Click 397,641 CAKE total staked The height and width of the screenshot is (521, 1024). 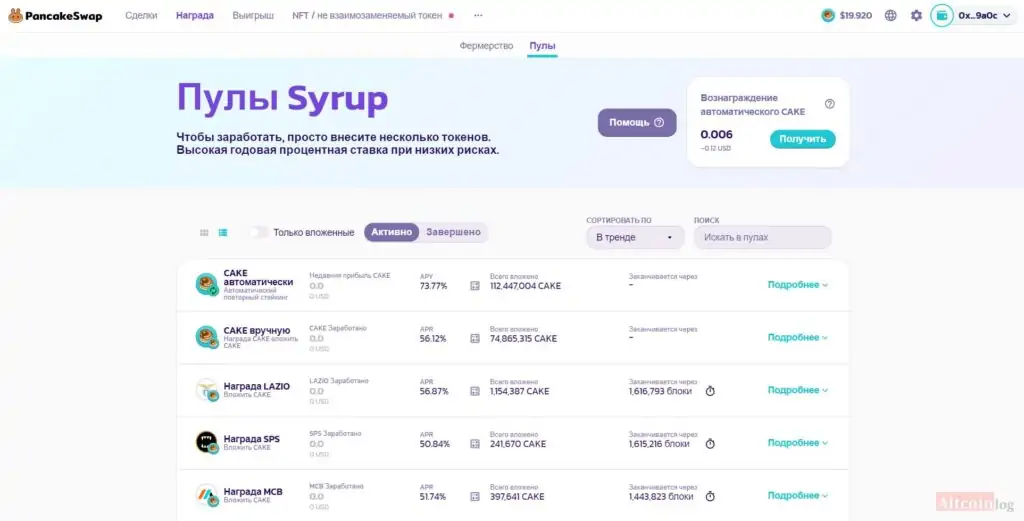click(518, 497)
